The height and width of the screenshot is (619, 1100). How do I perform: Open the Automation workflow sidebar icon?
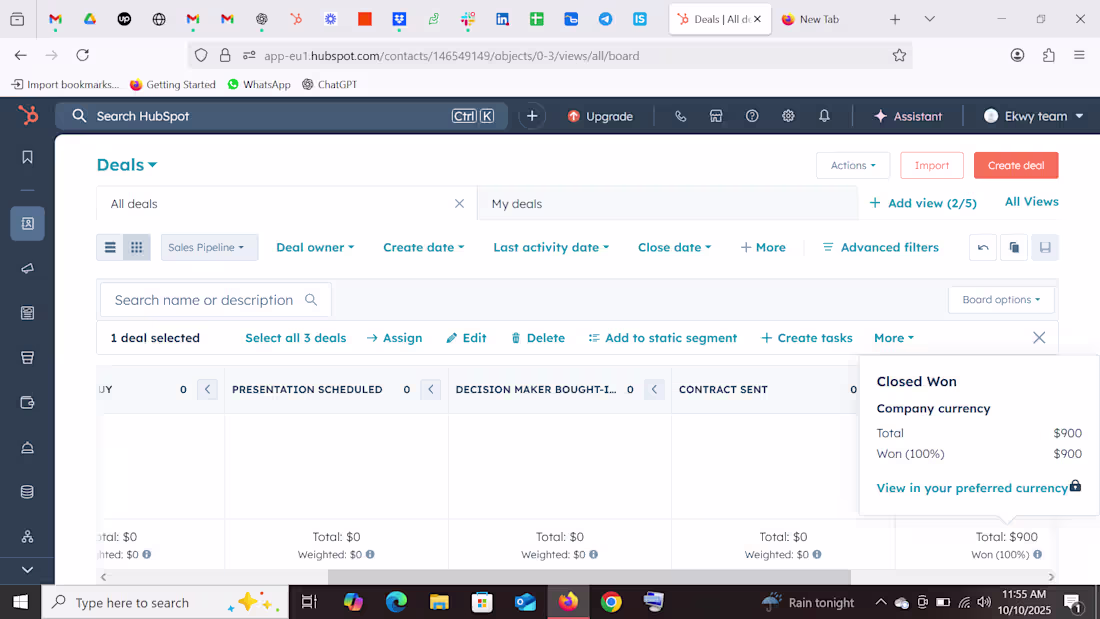point(27,537)
